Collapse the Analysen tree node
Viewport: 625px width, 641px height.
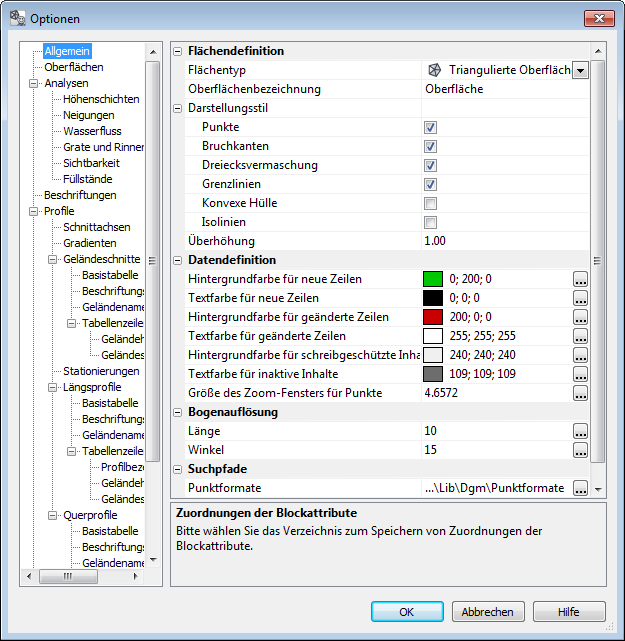pyautogui.click(x=33, y=83)
